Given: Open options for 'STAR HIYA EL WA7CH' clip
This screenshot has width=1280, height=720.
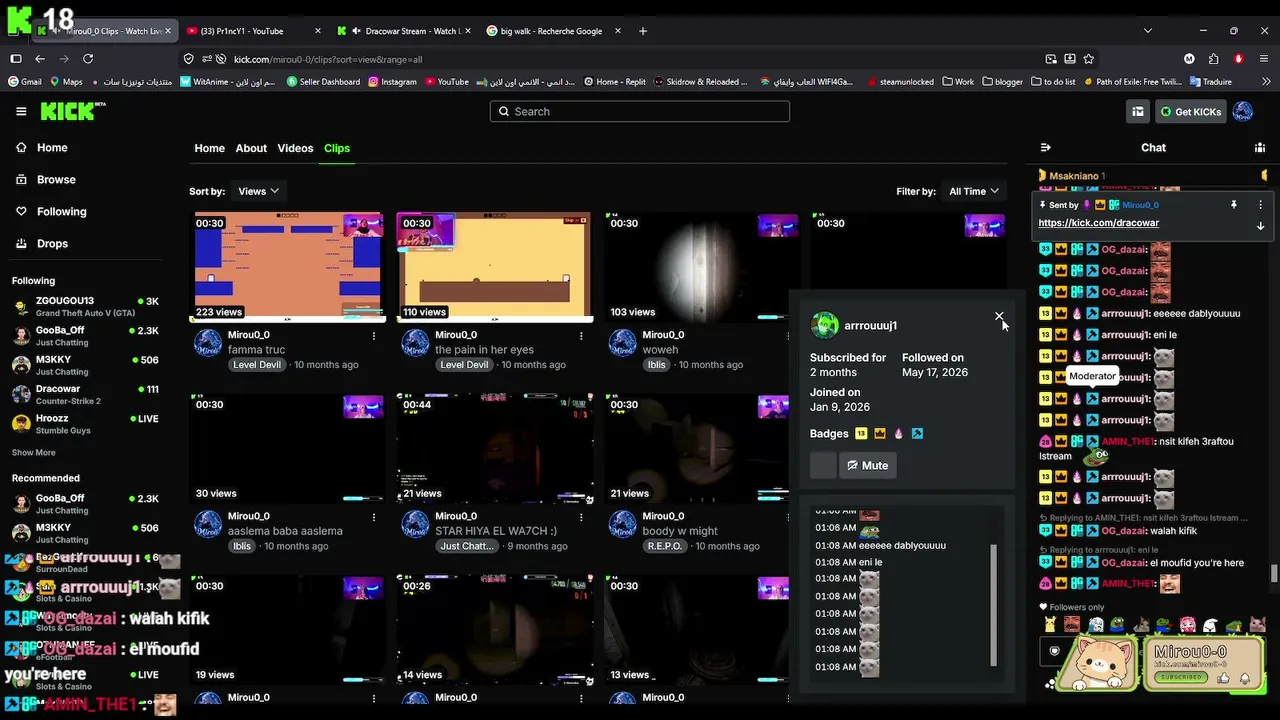Looking at the screenshot, I should [581, 517].
